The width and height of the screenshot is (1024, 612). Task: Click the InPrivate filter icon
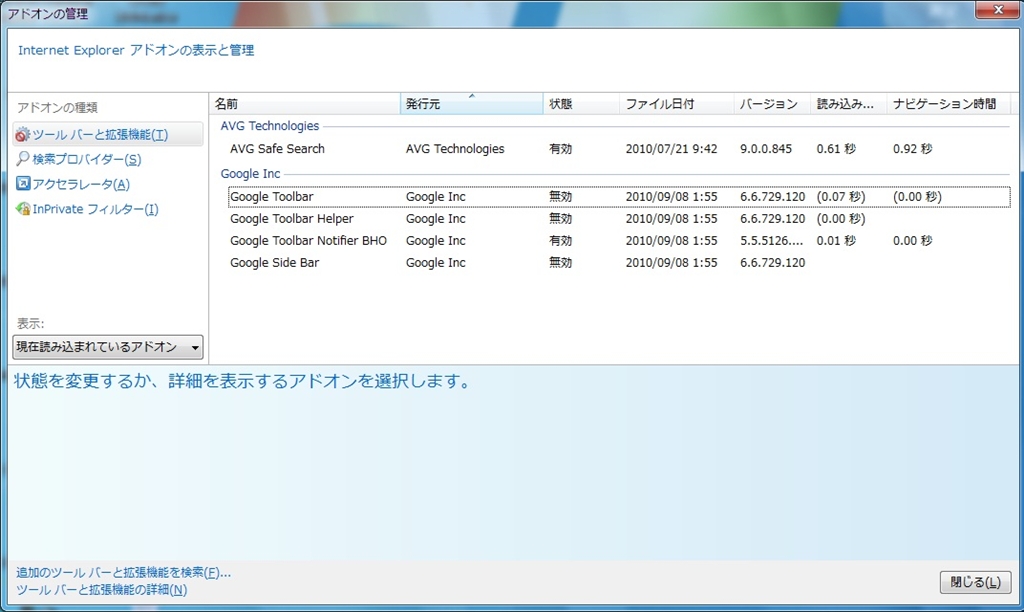(x=23, y=209)
